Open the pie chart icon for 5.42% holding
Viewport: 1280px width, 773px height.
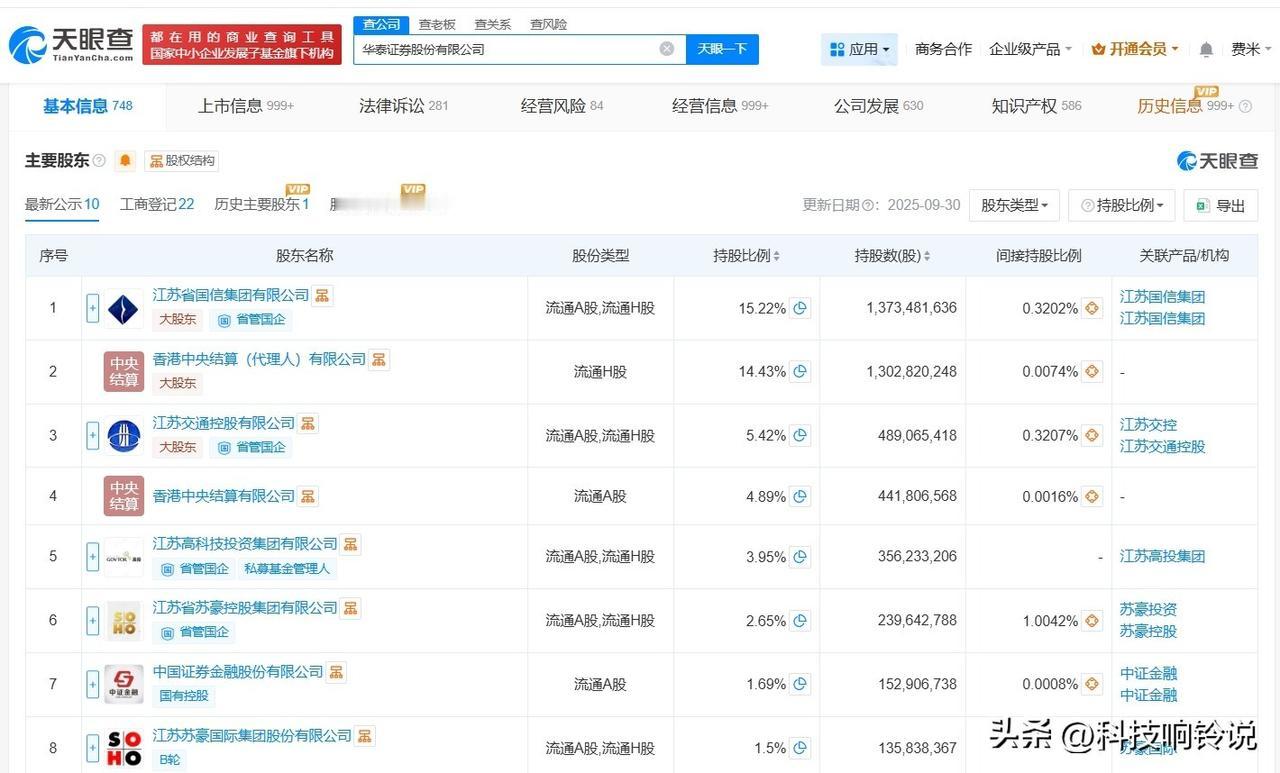coord(800,435)
